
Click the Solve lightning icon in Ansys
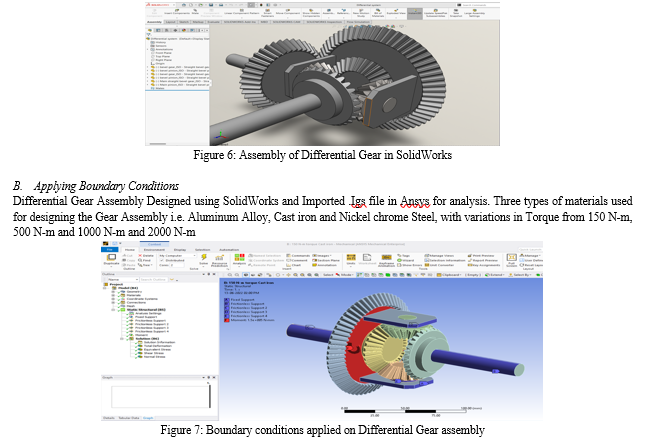204,257
